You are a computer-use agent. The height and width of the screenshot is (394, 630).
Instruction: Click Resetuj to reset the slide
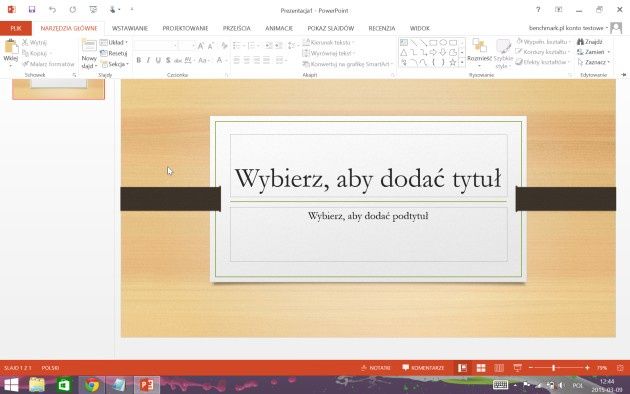tap(114, 53)
